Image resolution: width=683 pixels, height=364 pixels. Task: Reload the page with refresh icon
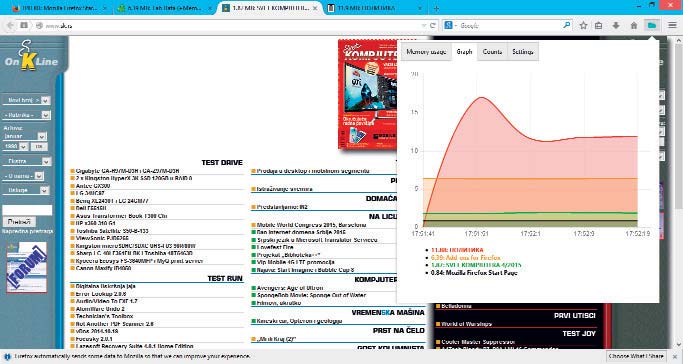point(433,26)
